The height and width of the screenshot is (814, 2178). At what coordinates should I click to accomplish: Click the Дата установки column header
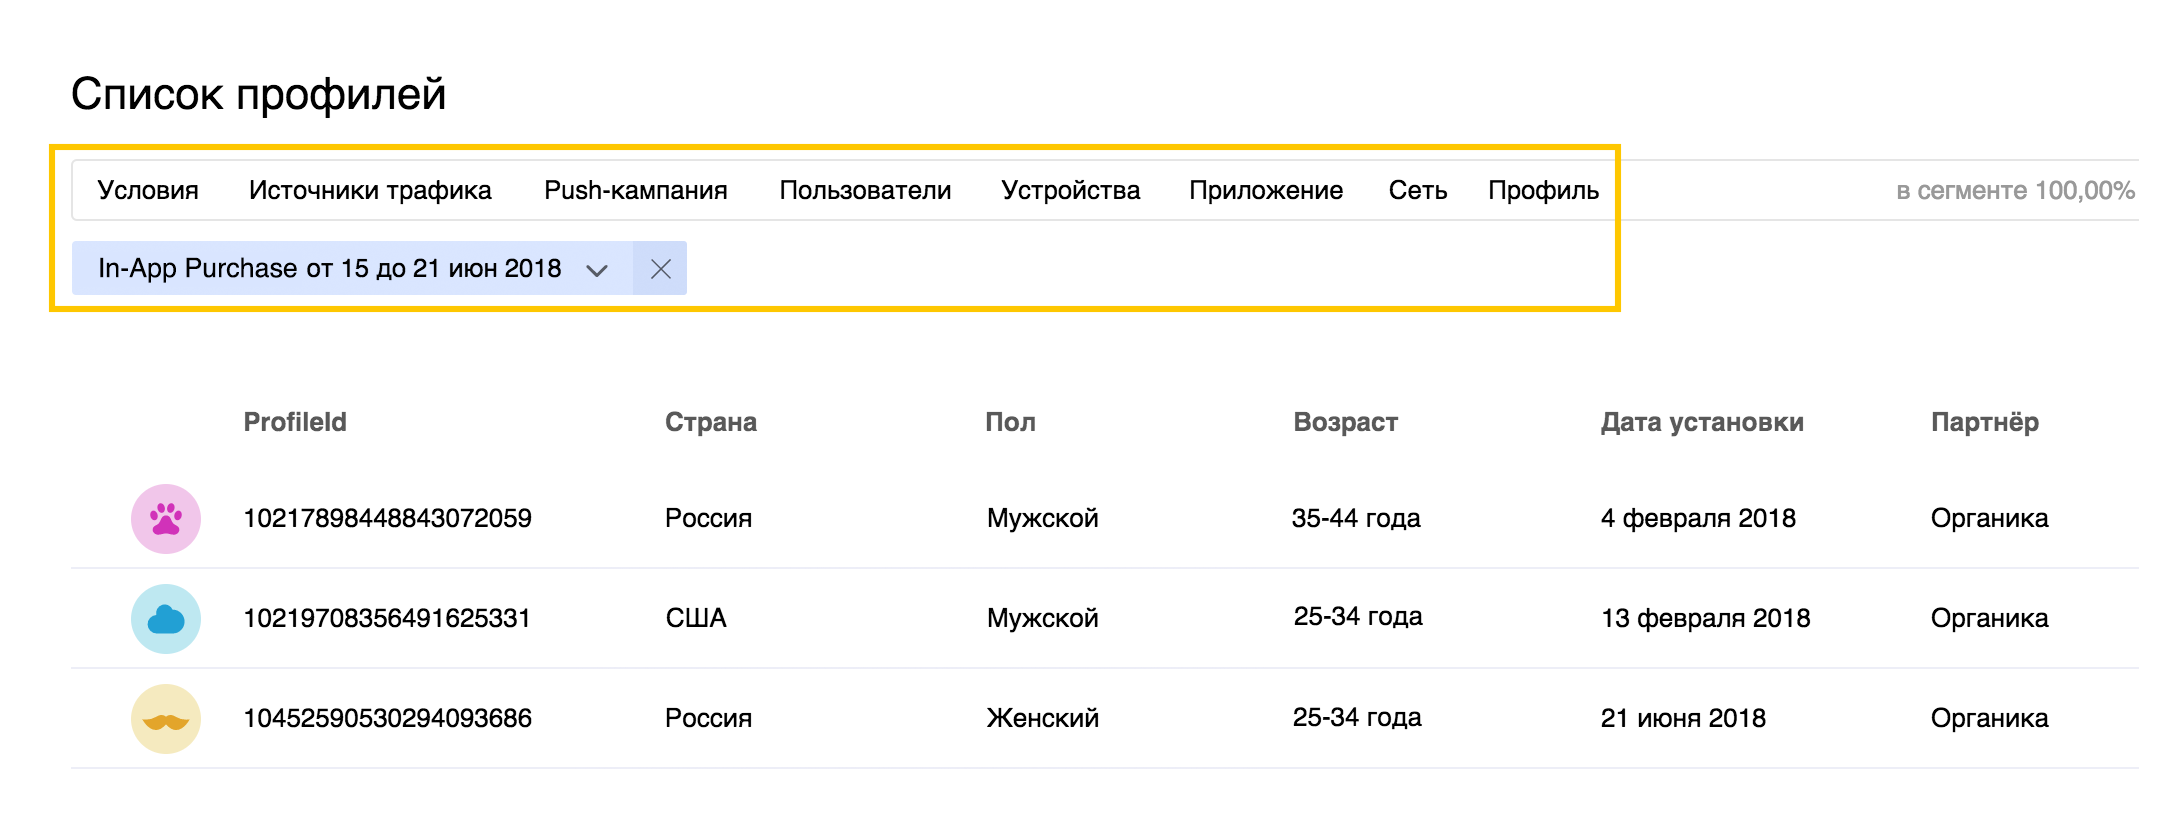pos(1702,423)
